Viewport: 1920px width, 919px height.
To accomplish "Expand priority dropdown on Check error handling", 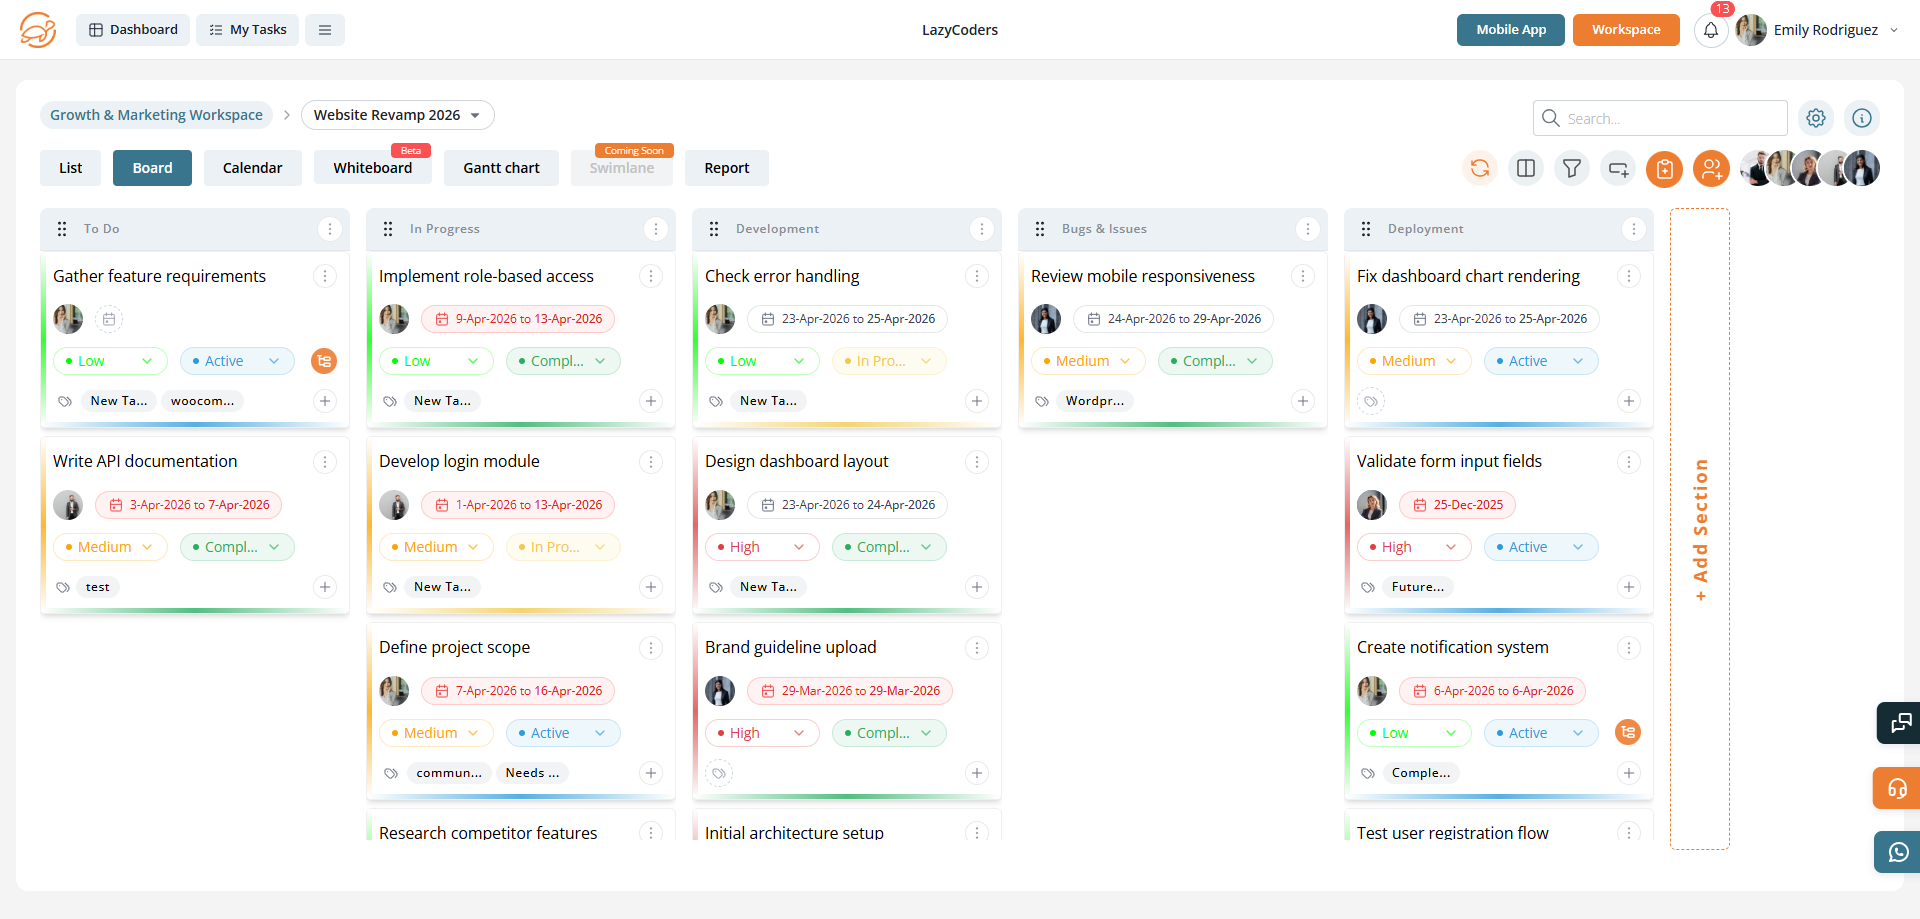I will [x=762, y=361].
